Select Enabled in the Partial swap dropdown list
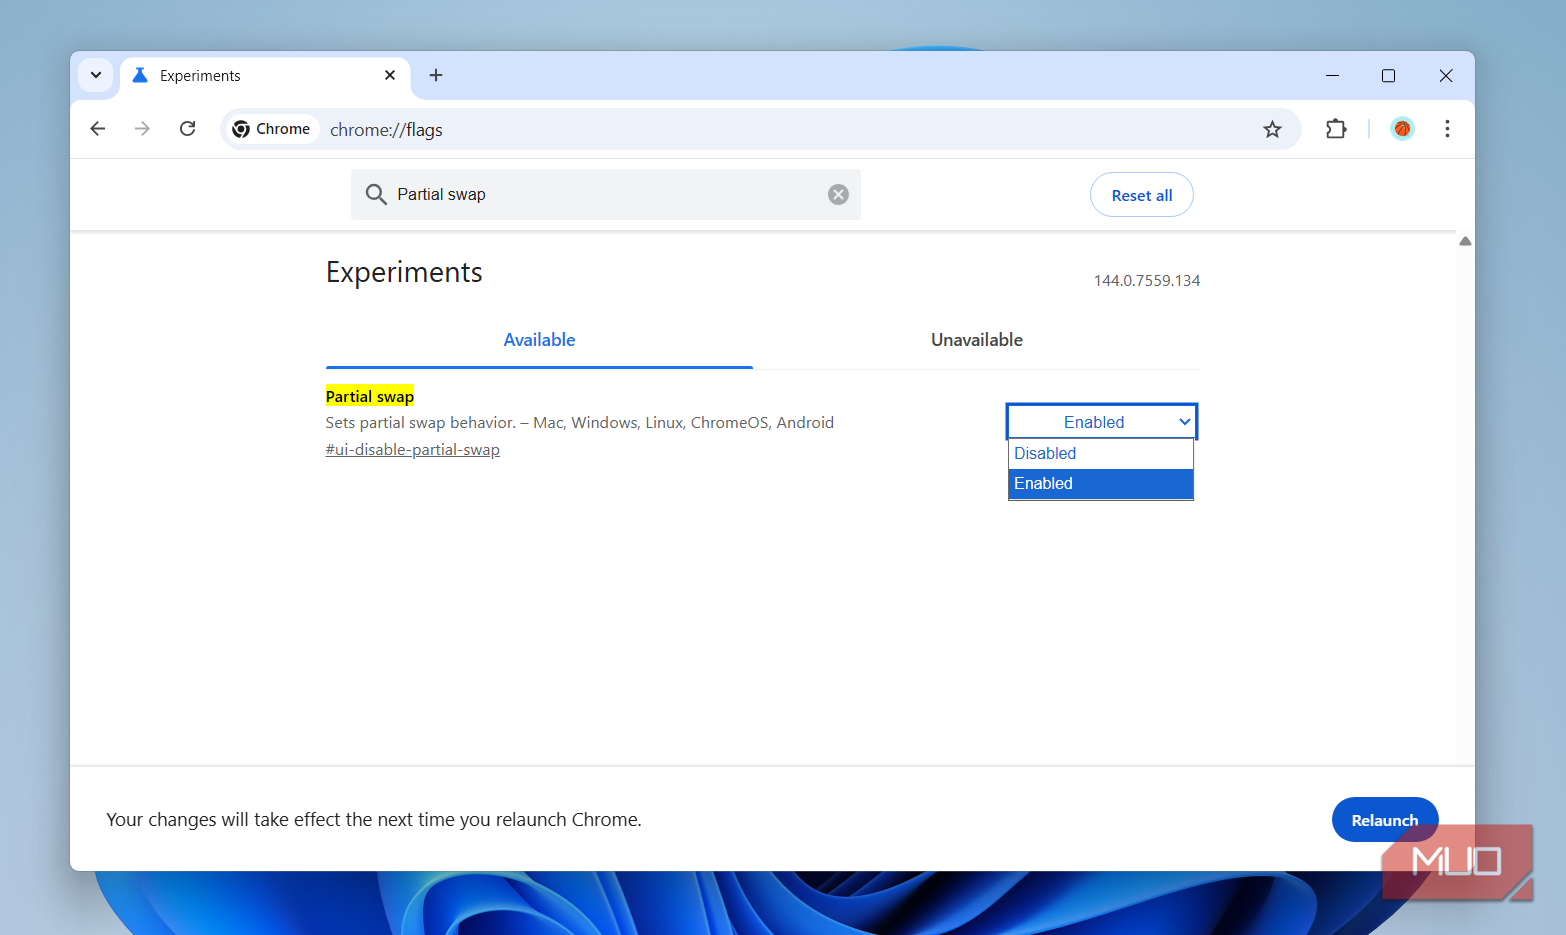The height and width of the screenshot is (935, 1566). pos(1101,483)
